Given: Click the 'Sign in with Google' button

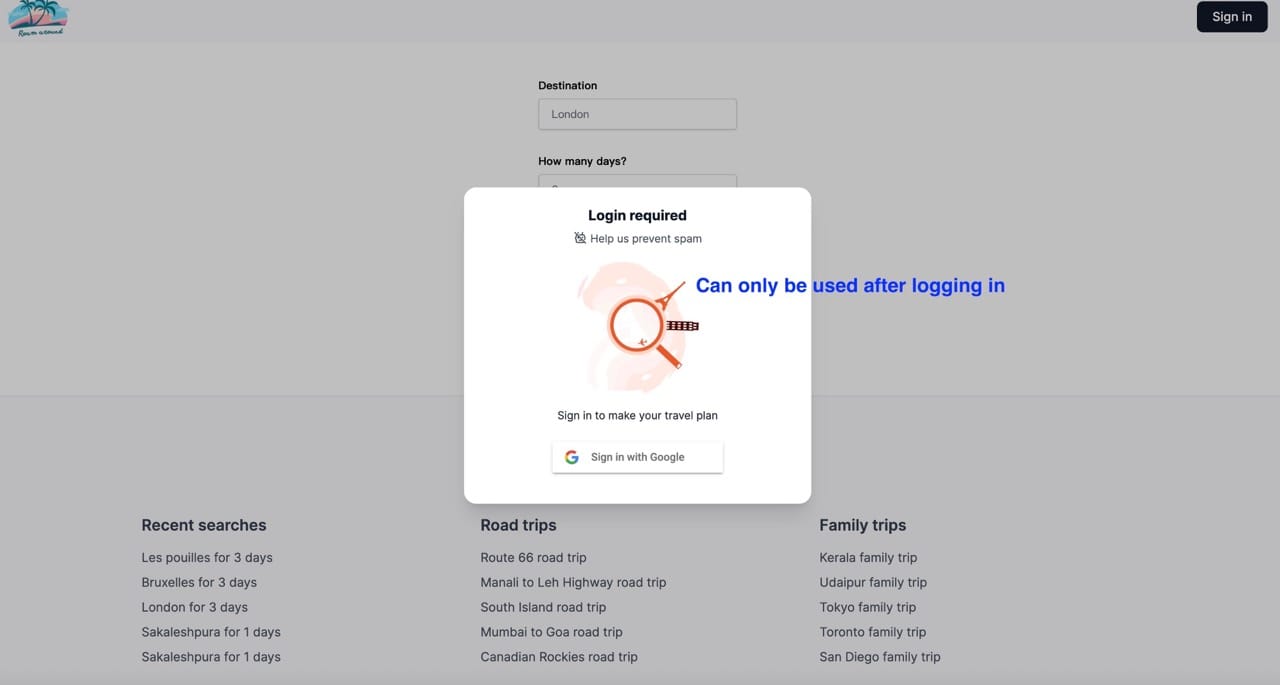Looking at the screenshot, I should pyautogui.click(x=637, y=457).
